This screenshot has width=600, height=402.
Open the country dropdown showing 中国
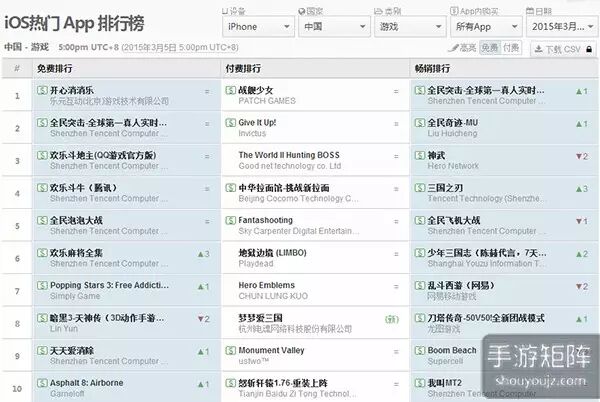334,27
